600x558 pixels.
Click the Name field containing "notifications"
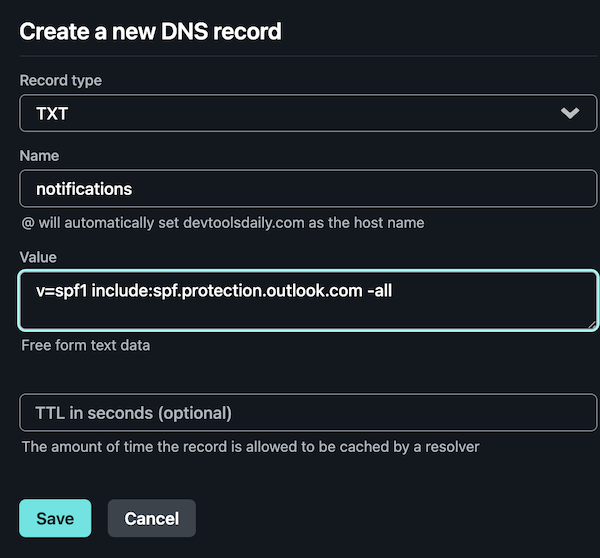coord(308,188)
